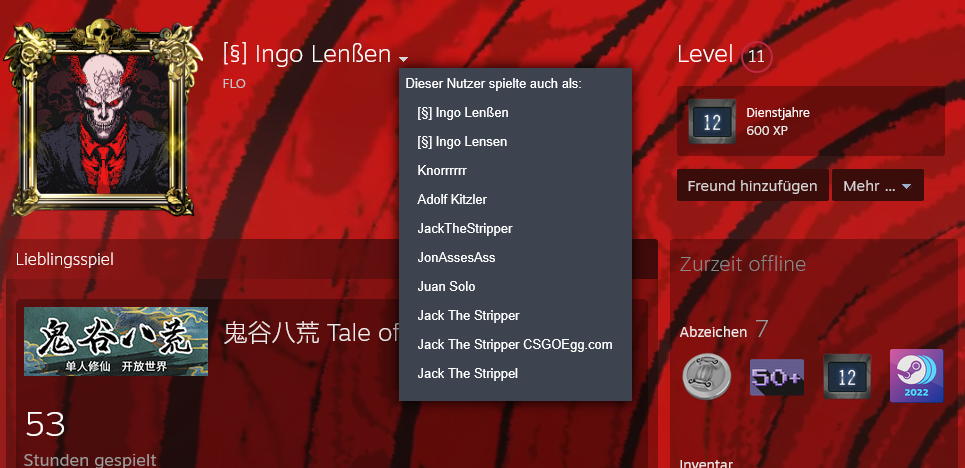Viewport: 965px width, 468px height.
Task: Open the silver coin badge icon
Action: point(707,376)
